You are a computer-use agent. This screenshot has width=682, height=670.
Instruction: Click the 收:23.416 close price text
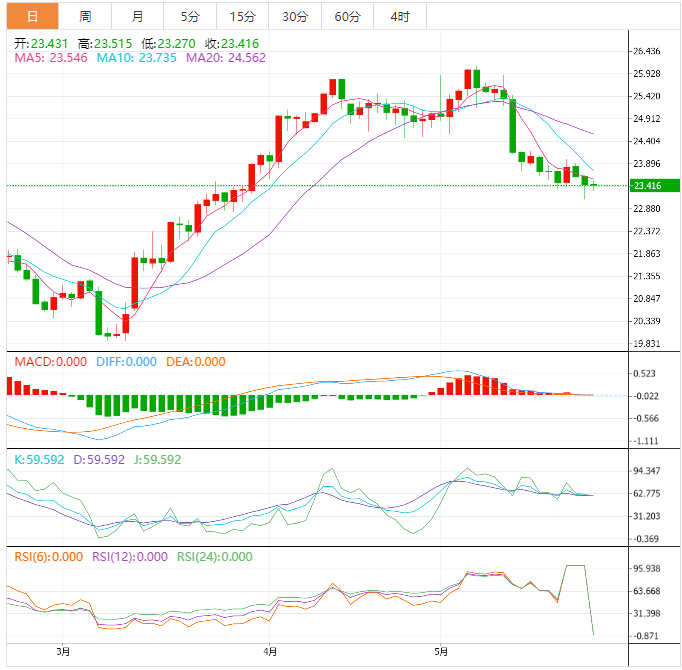pyautogui.click(x=232, y=44)
